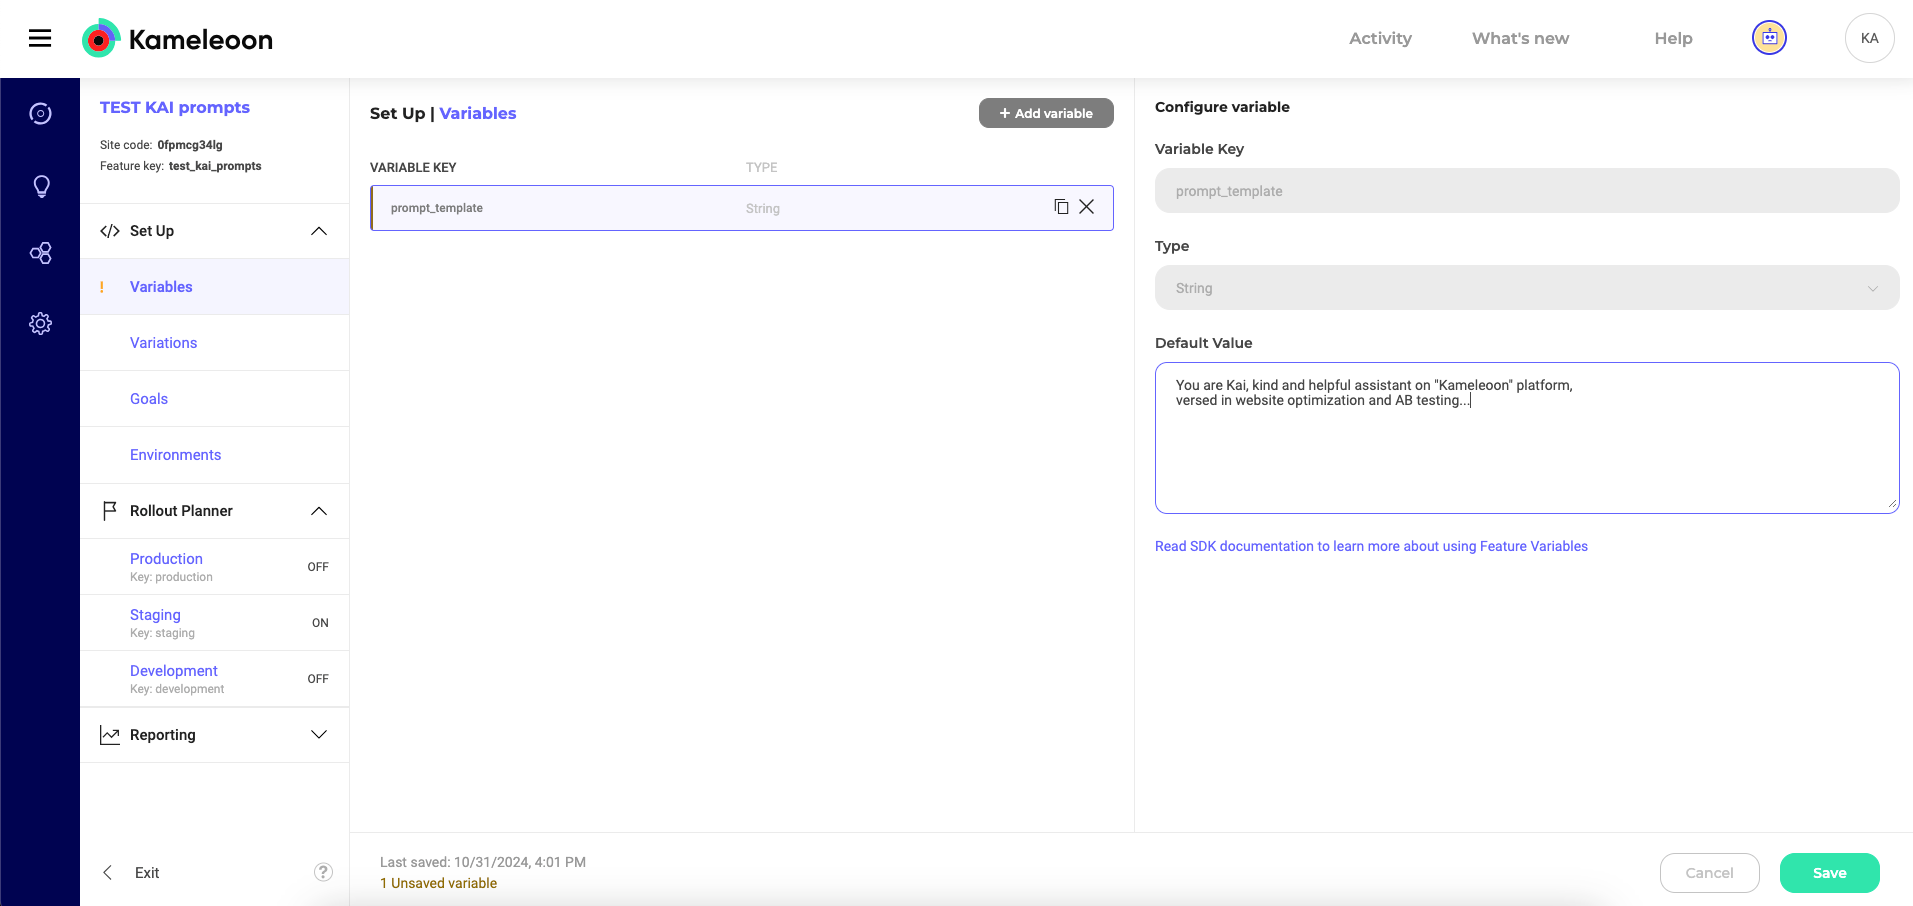Click the question mark help icon

(x=323, y=872)
